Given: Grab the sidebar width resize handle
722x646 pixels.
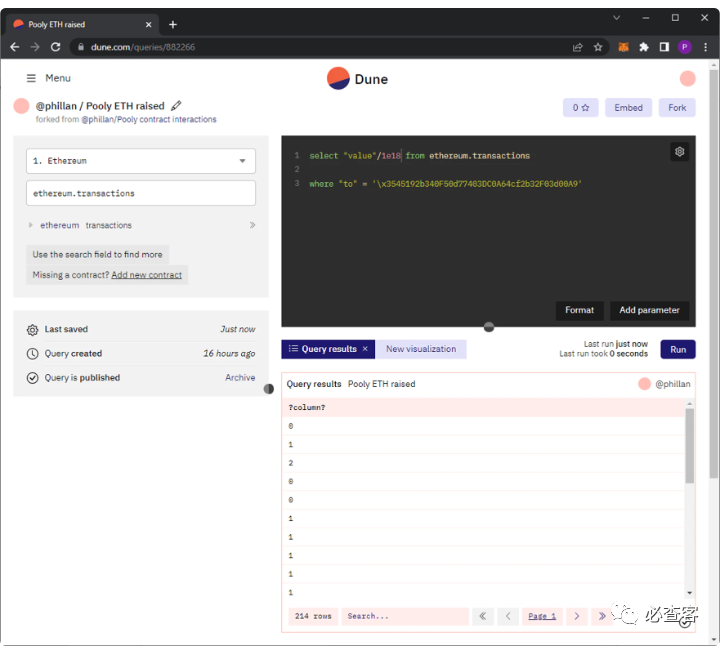Looking at the screenshot, I should pos(268,389).
